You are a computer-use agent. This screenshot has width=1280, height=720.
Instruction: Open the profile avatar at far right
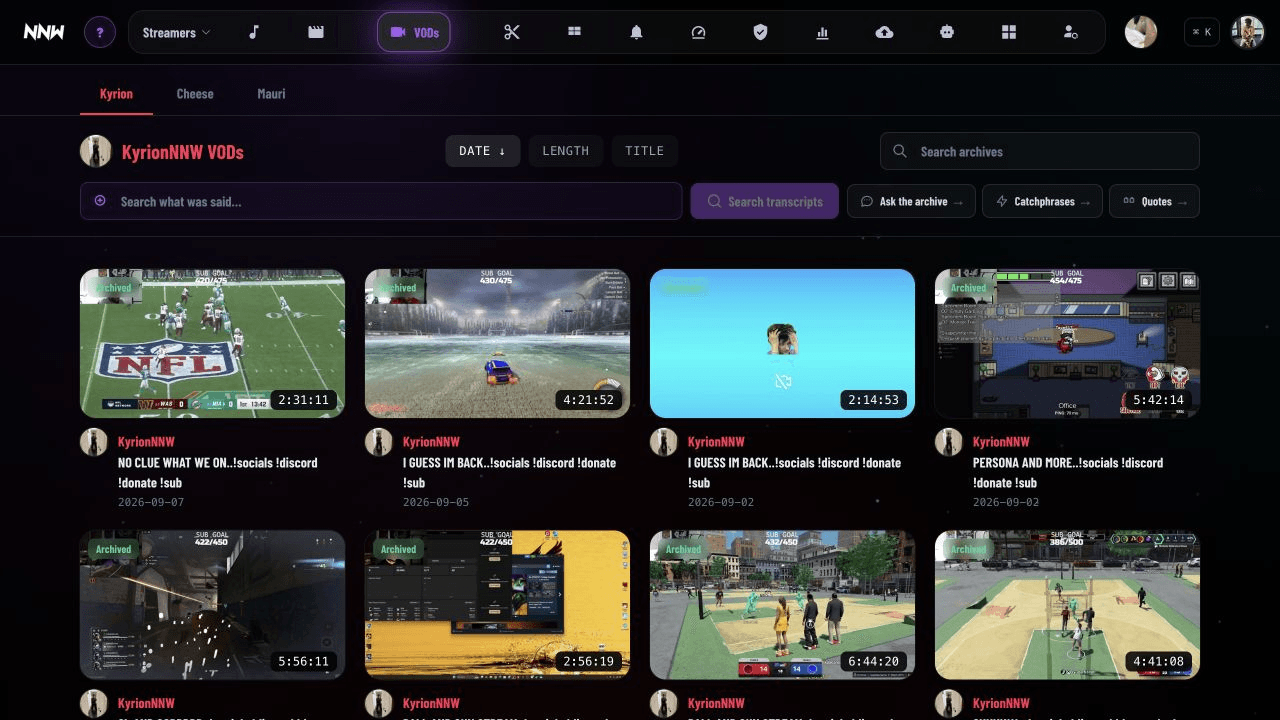pyautogui.click(x=1247, y=32)
